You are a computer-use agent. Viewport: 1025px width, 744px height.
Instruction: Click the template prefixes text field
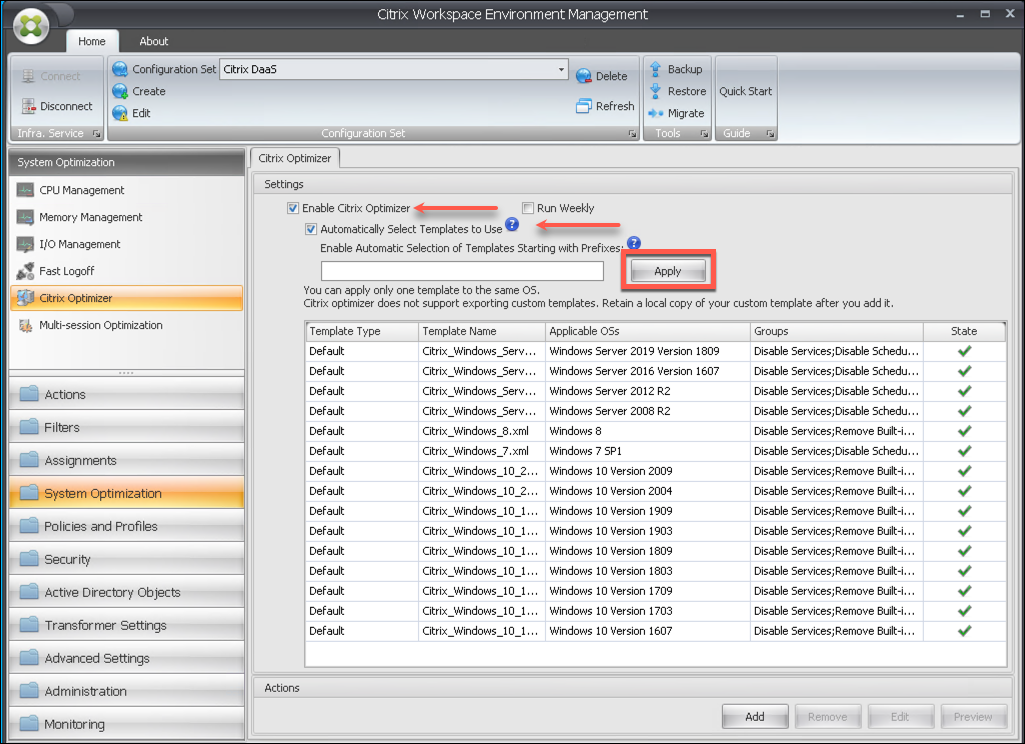[x=462, y=271]
